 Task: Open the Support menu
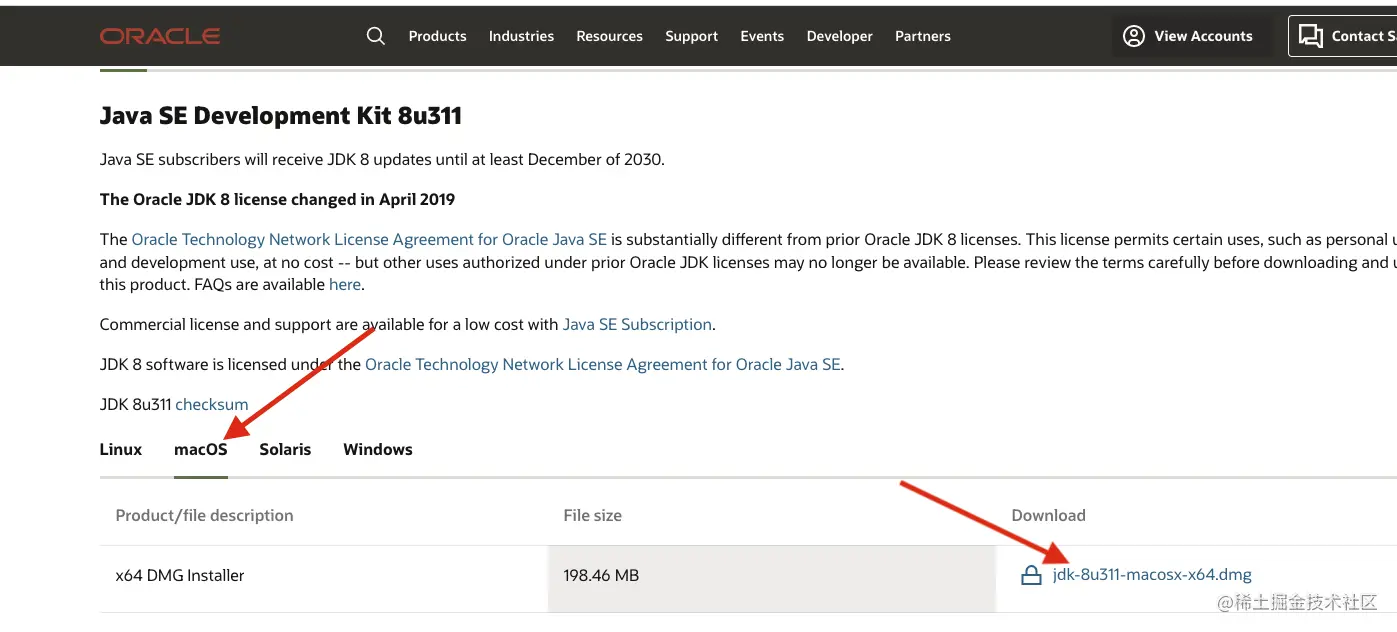click(691, 36)
